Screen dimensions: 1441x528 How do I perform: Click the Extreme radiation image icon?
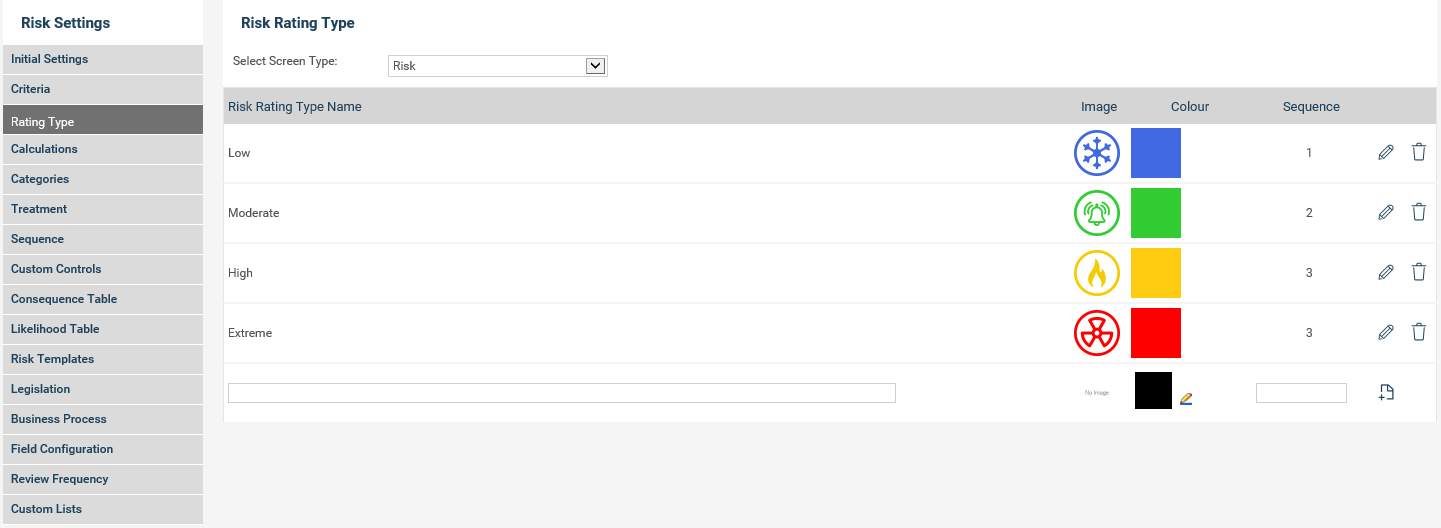1097,333
